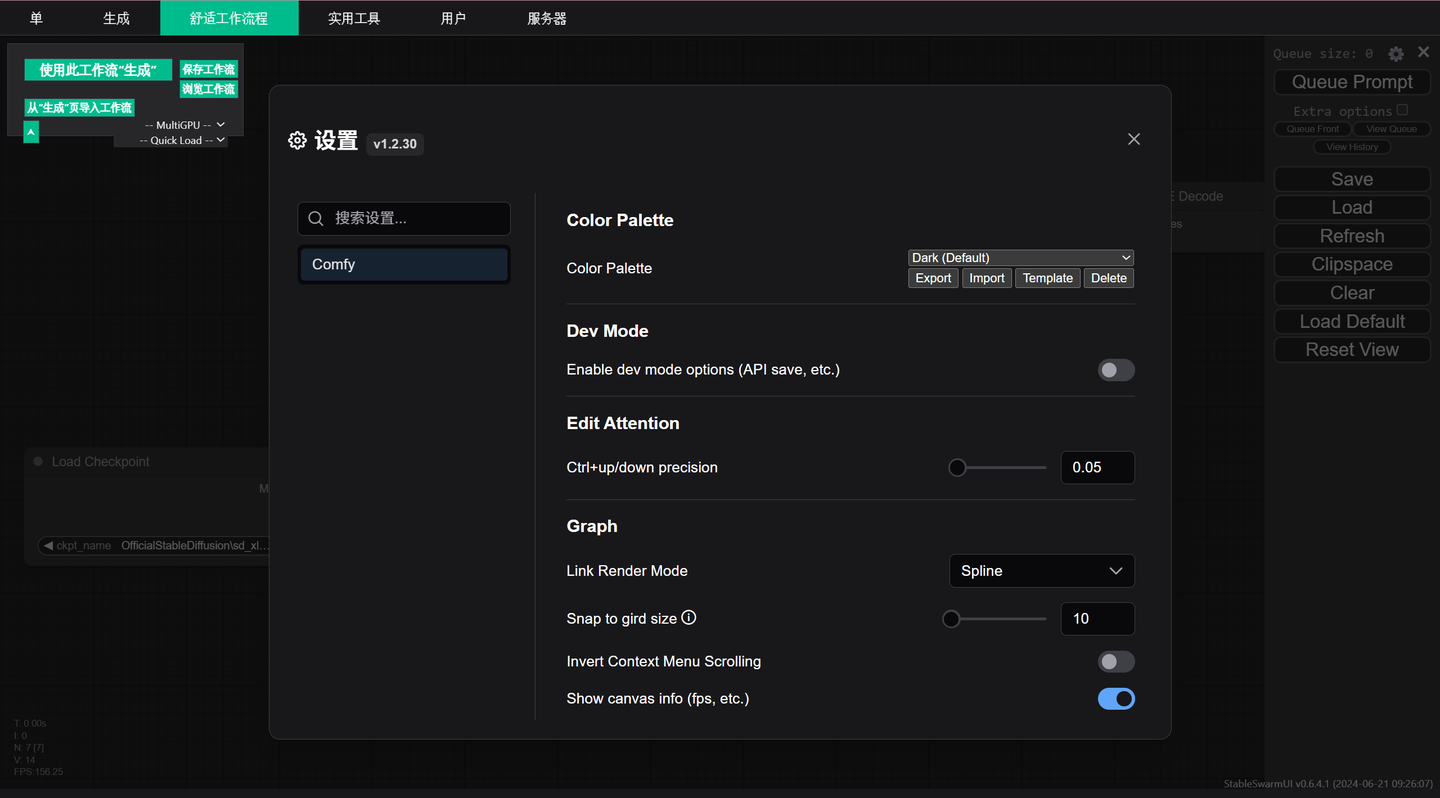Click the gear icon beside Queue size

pos(1396,54)
